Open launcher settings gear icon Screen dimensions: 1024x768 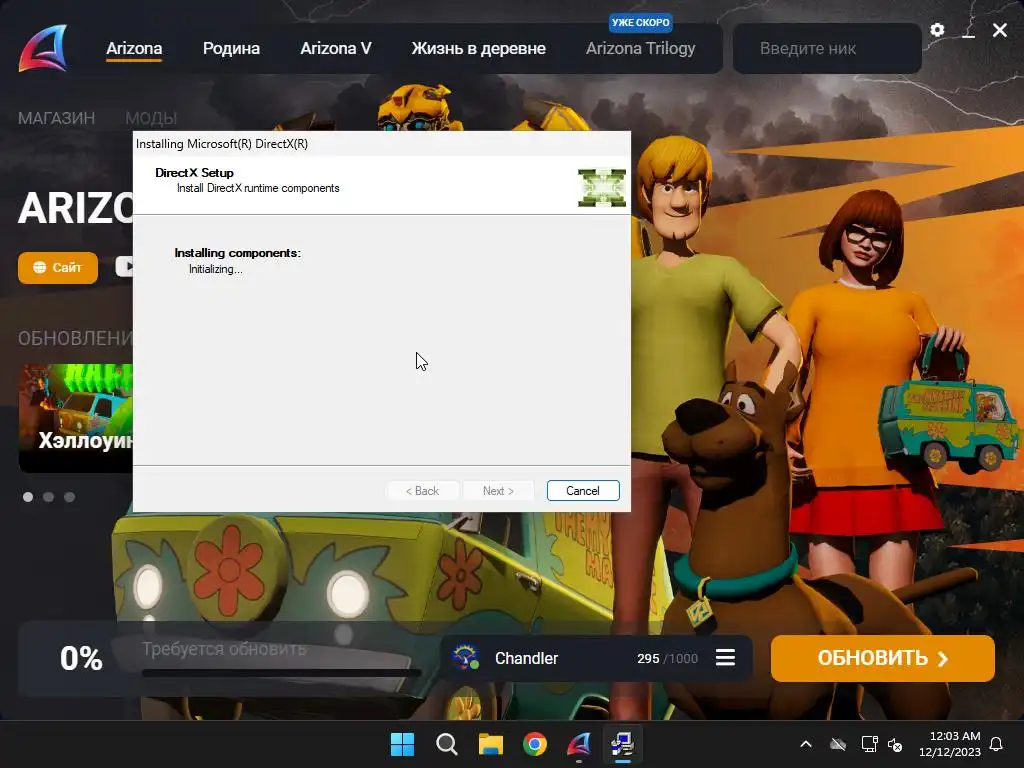tap(937, 30)
